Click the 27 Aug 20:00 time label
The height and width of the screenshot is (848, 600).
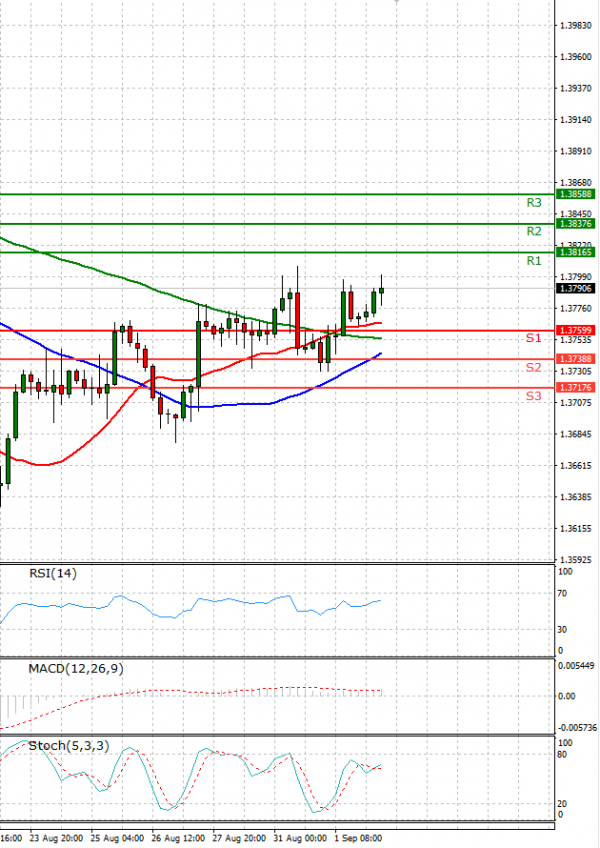240,838
